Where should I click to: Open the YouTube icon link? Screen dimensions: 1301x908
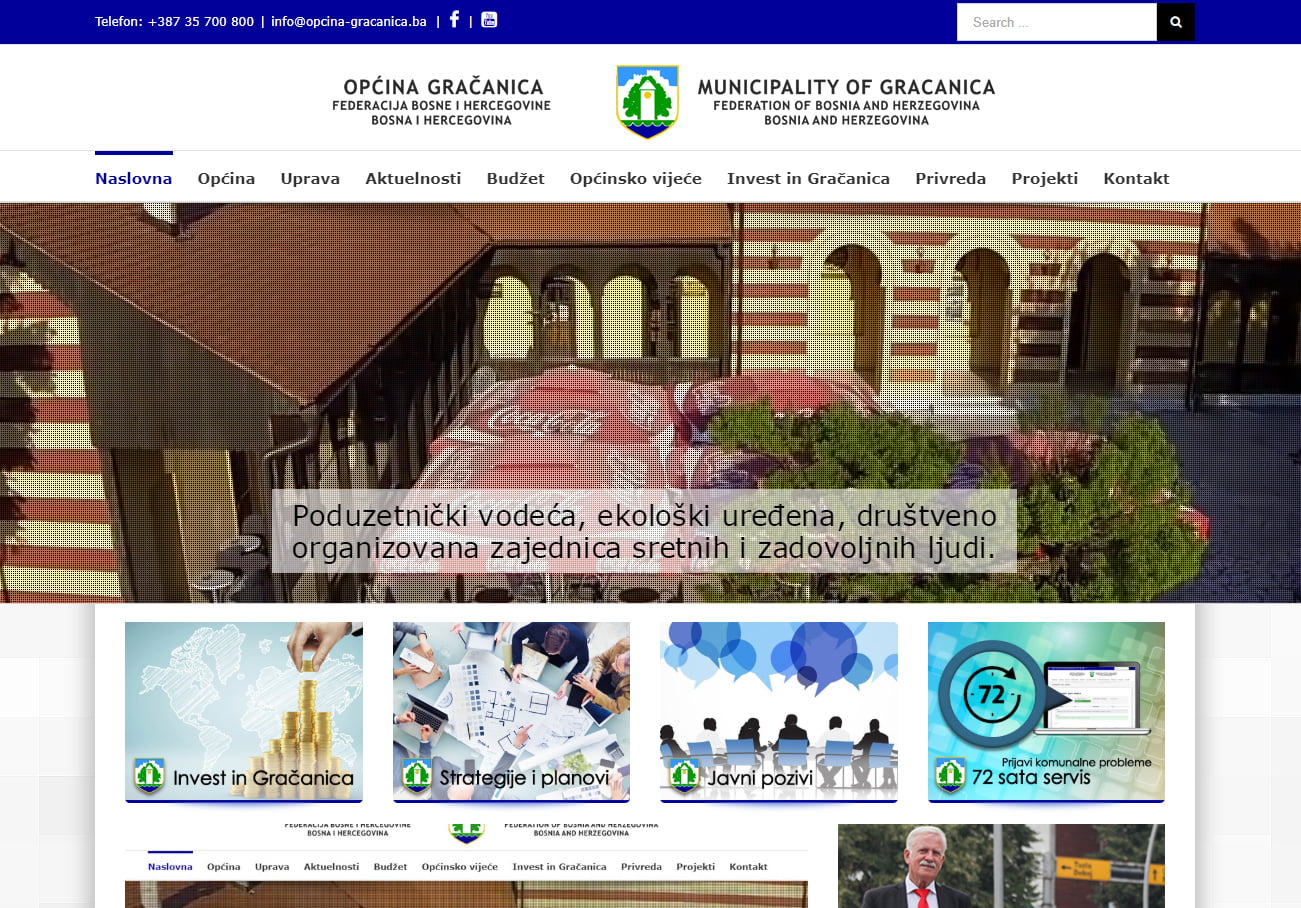[x=489, y=20]
